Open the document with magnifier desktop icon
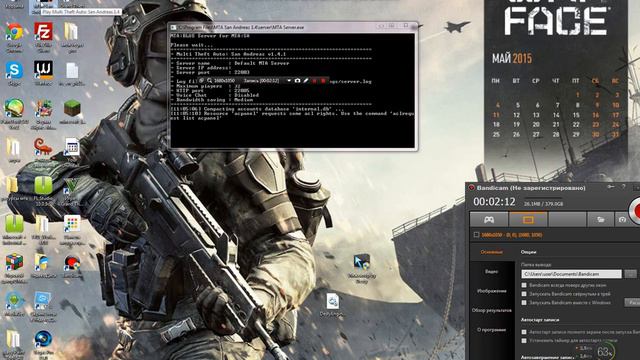640x360 pixels. [332, 301]
